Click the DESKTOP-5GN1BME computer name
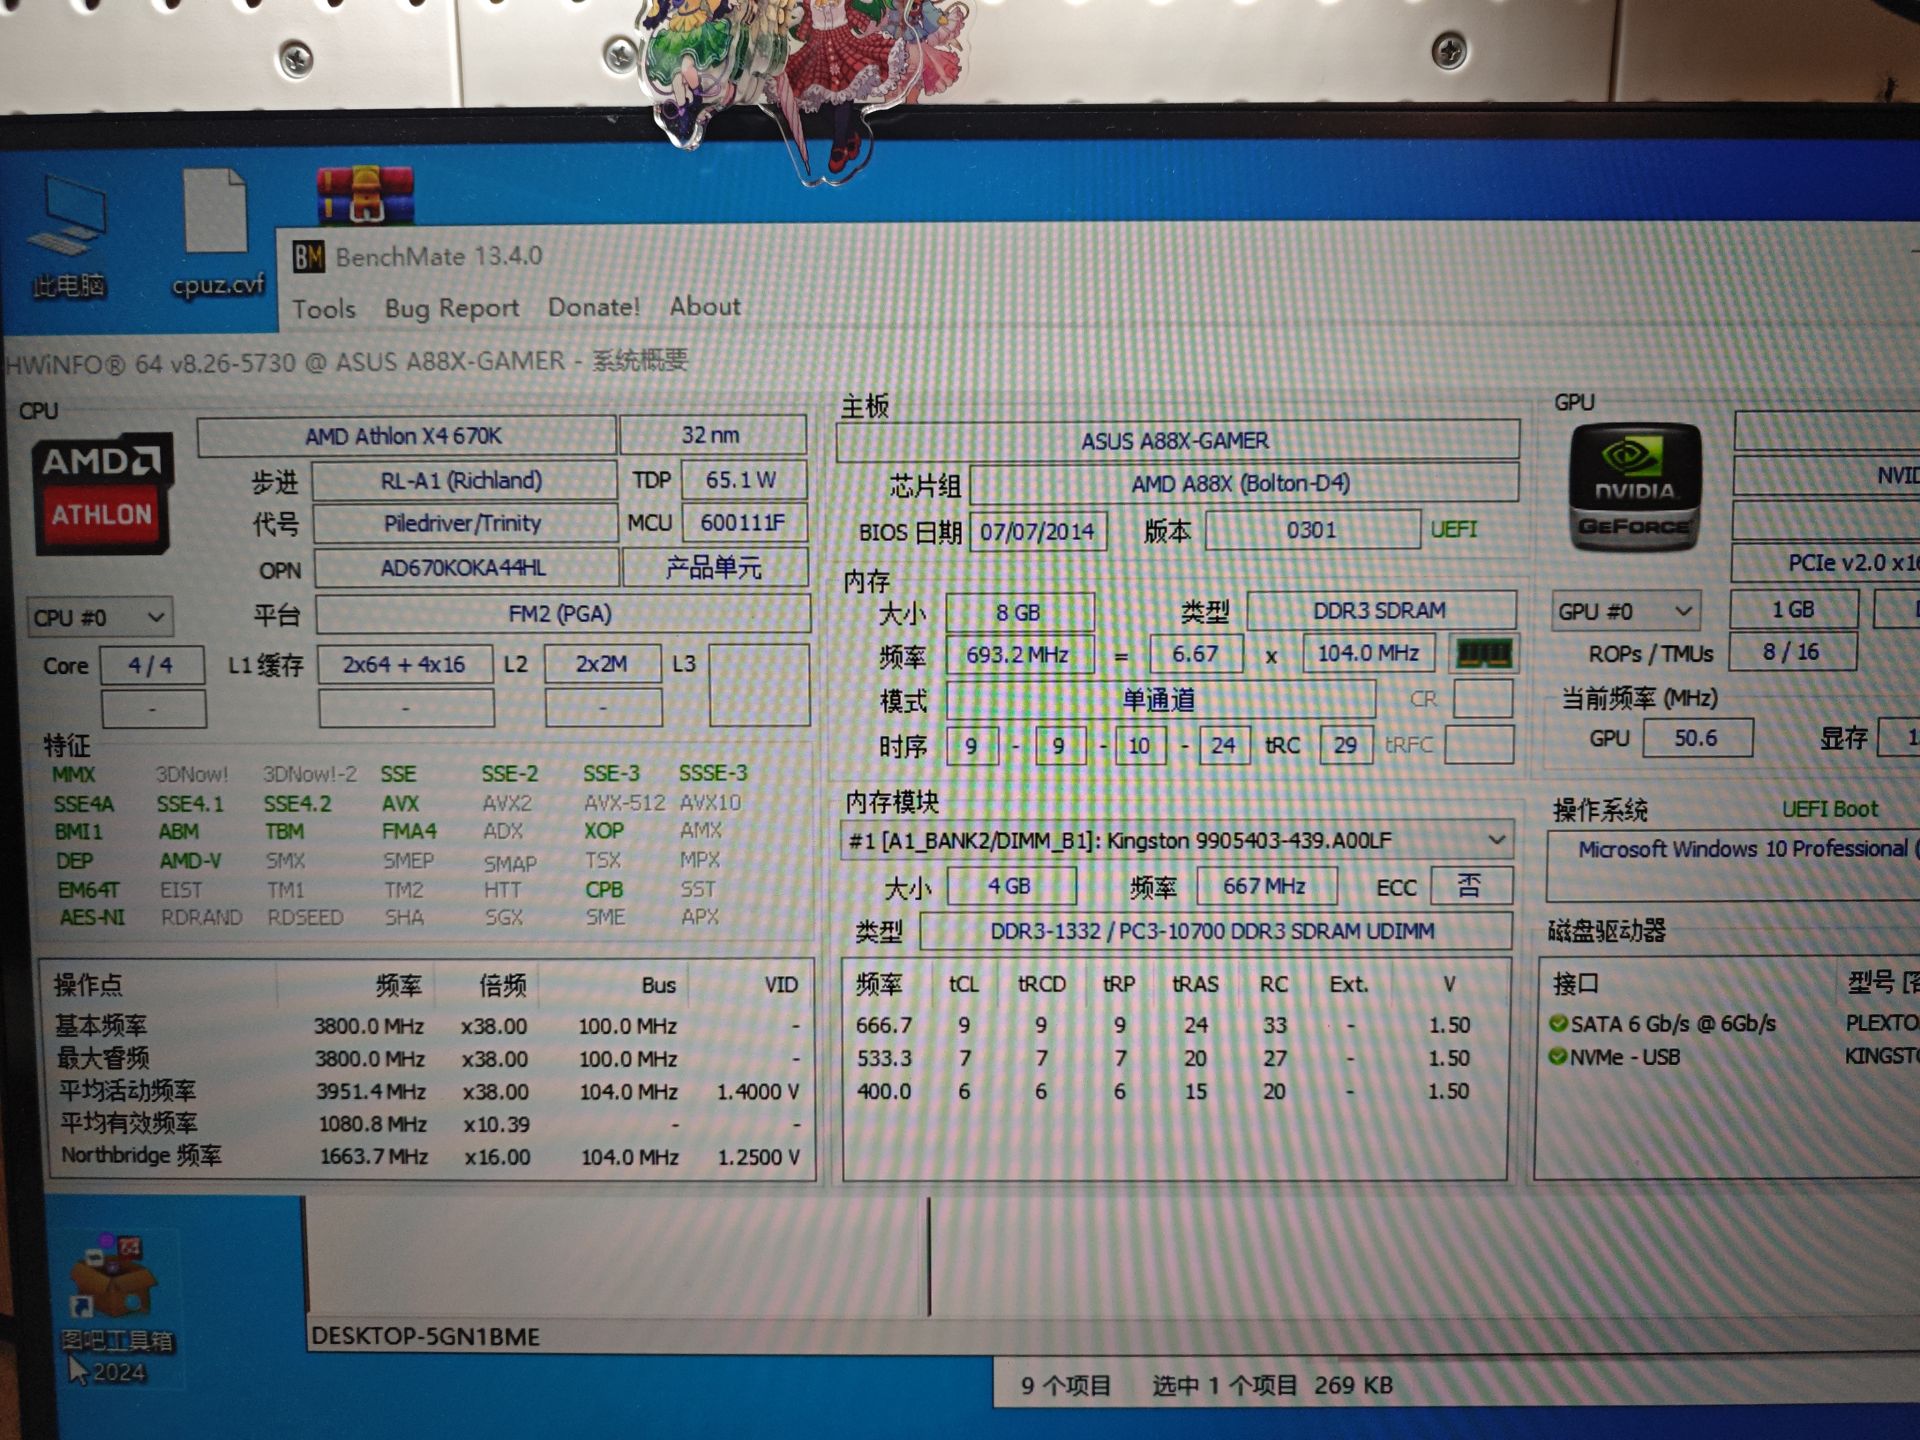 426,1337
